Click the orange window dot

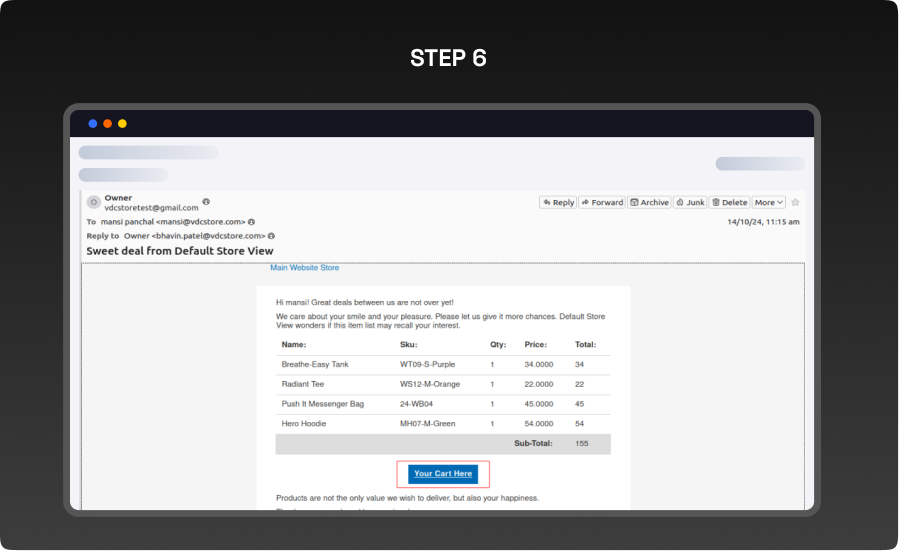click(107, 124)
